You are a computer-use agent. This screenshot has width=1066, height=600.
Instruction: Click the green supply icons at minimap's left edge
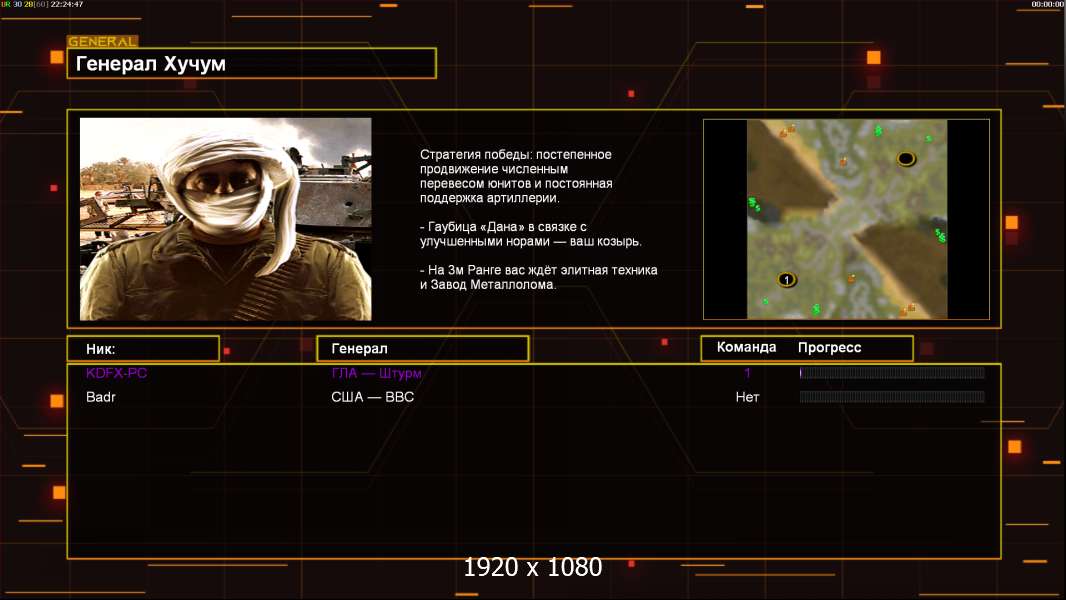(x=754, y=204)
